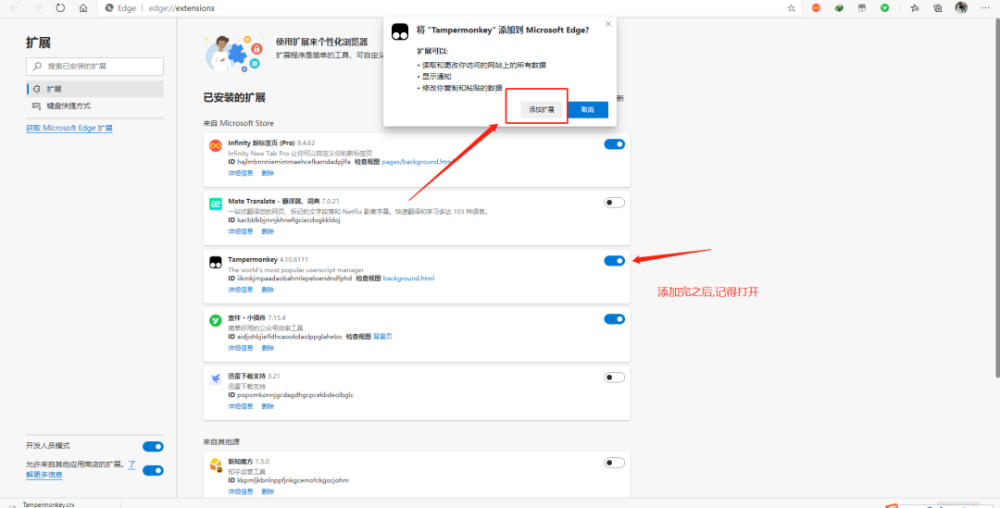Disable the 壹伴 · 小插件 extension toggle
The image size is (1000, 508).
coord(614,319)
